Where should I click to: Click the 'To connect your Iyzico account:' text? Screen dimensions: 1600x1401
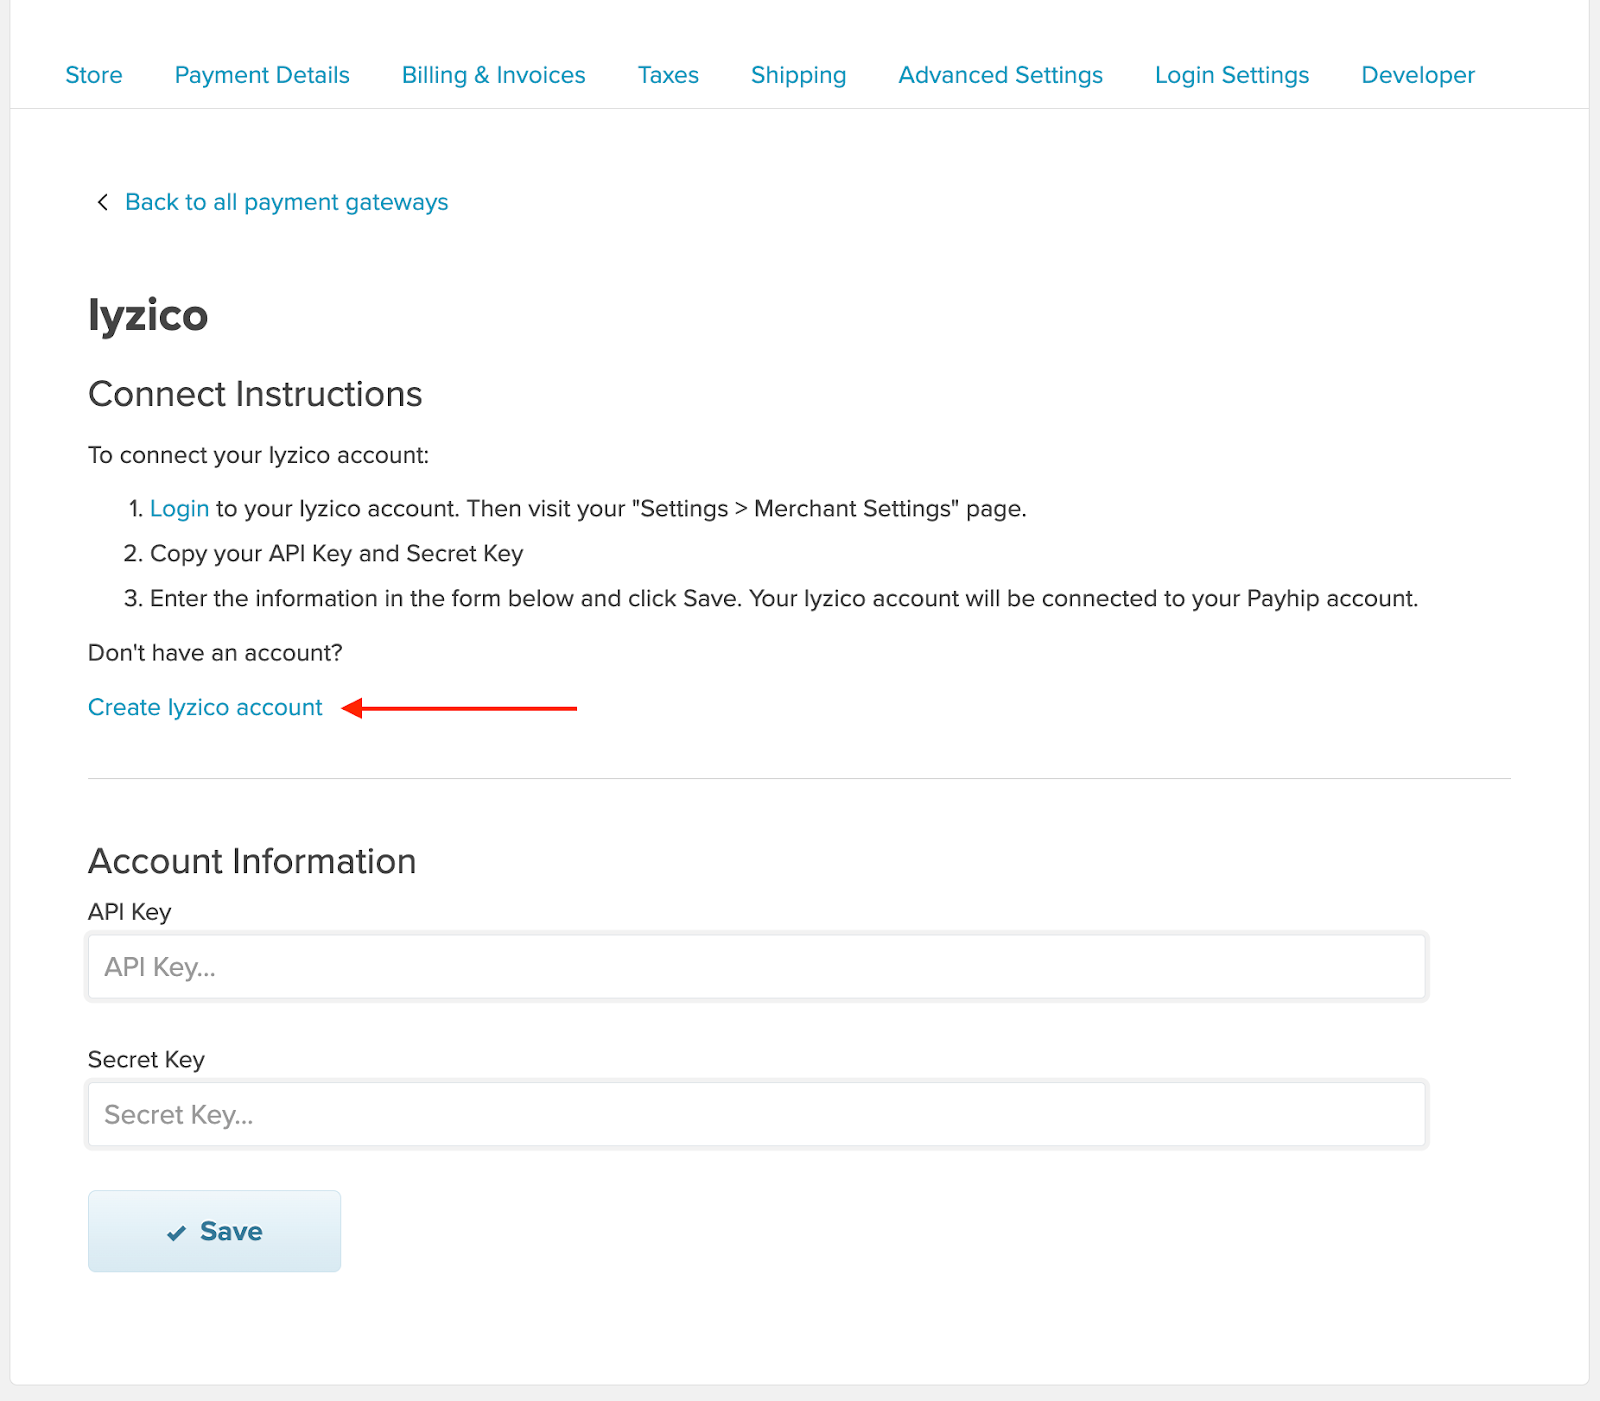(x=258, y=455)
